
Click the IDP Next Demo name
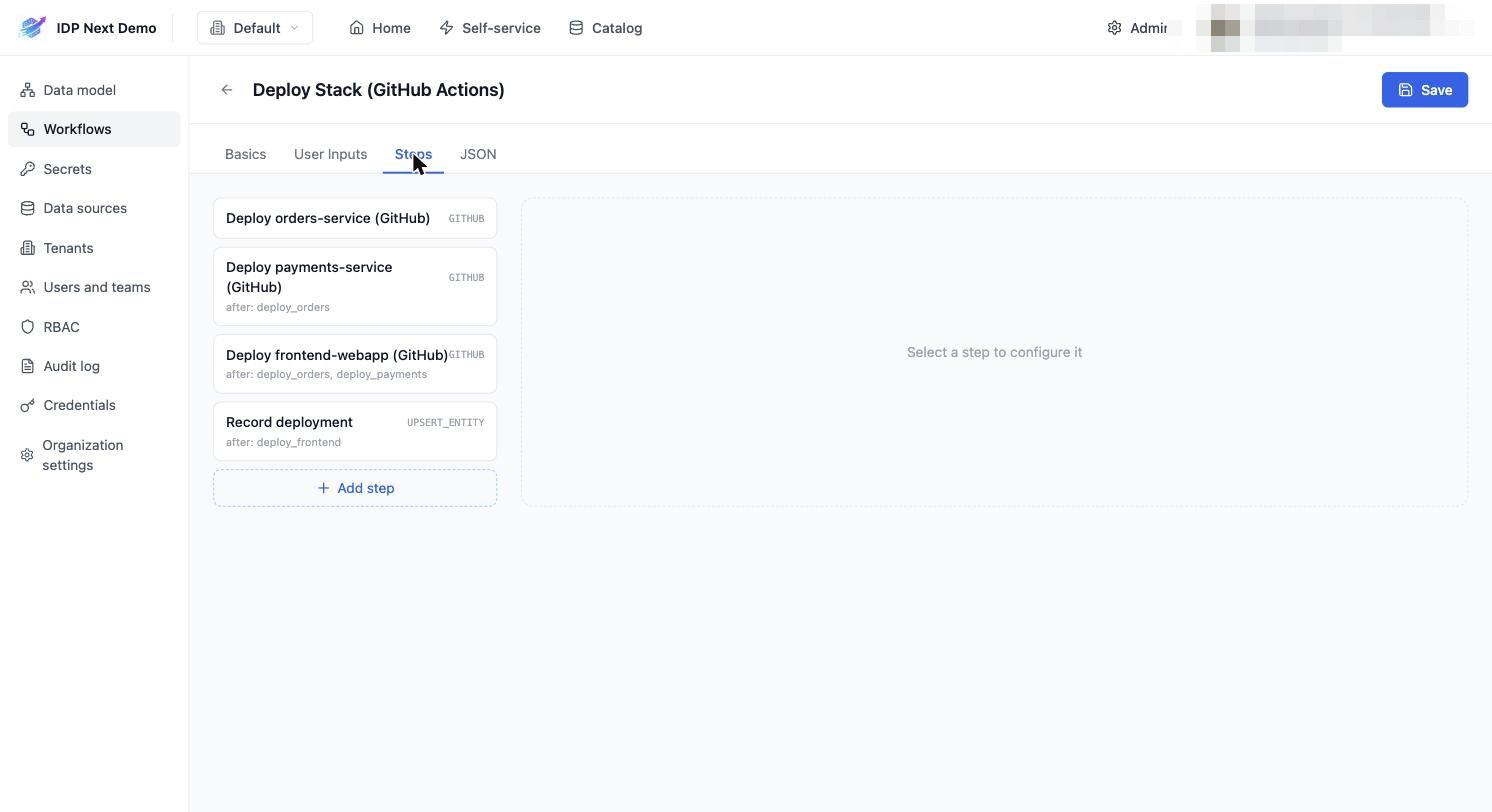coord(106,28)
